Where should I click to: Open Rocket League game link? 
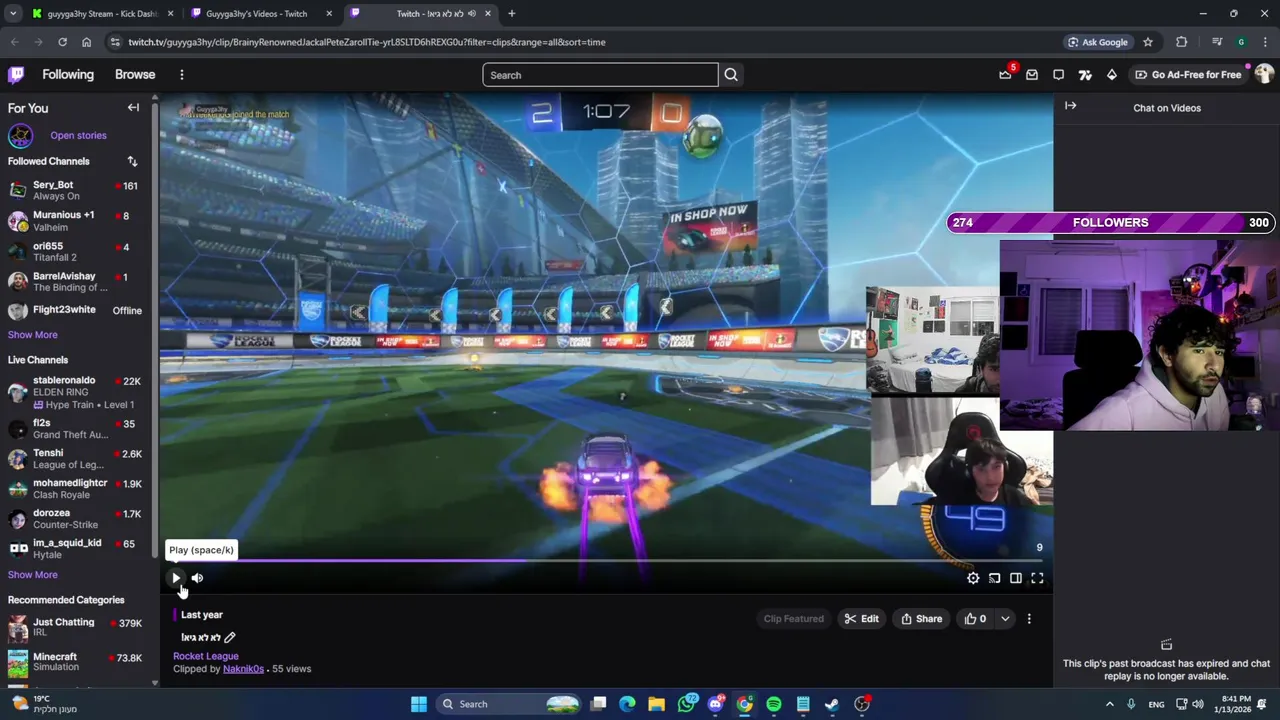pyautogui.click(x=206, y=656)
